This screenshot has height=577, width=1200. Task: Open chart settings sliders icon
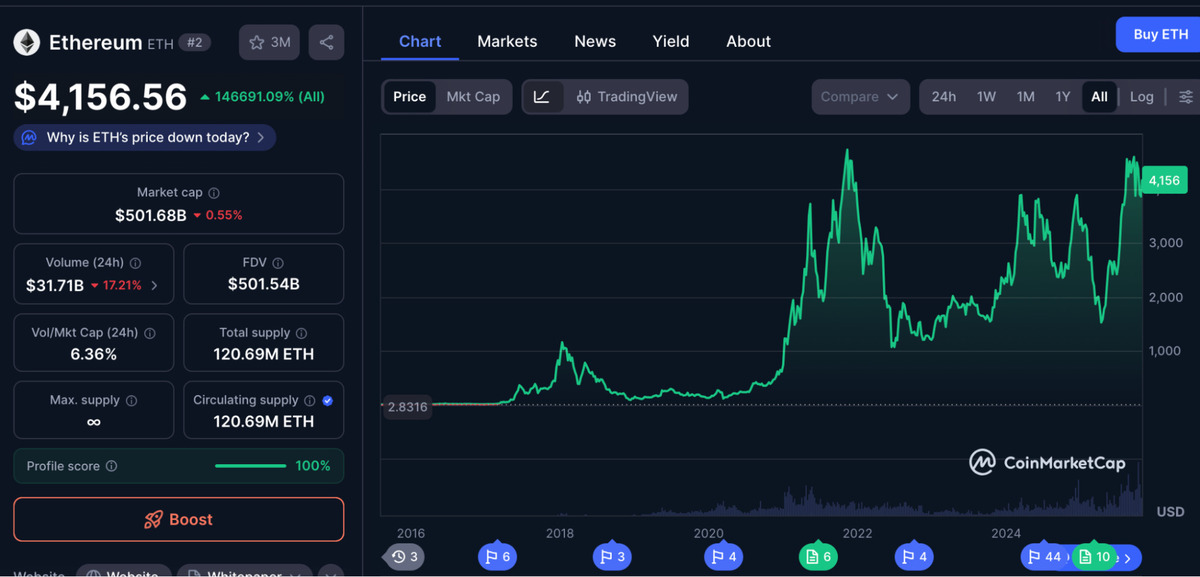click(x=1185, y=97)
